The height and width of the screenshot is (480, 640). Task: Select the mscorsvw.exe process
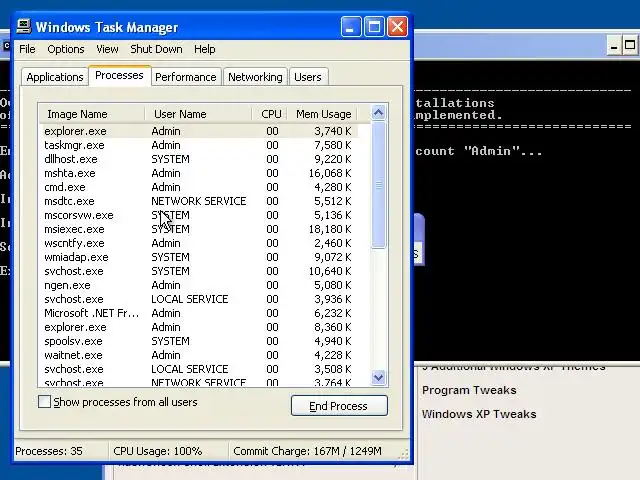coord(199,215)
